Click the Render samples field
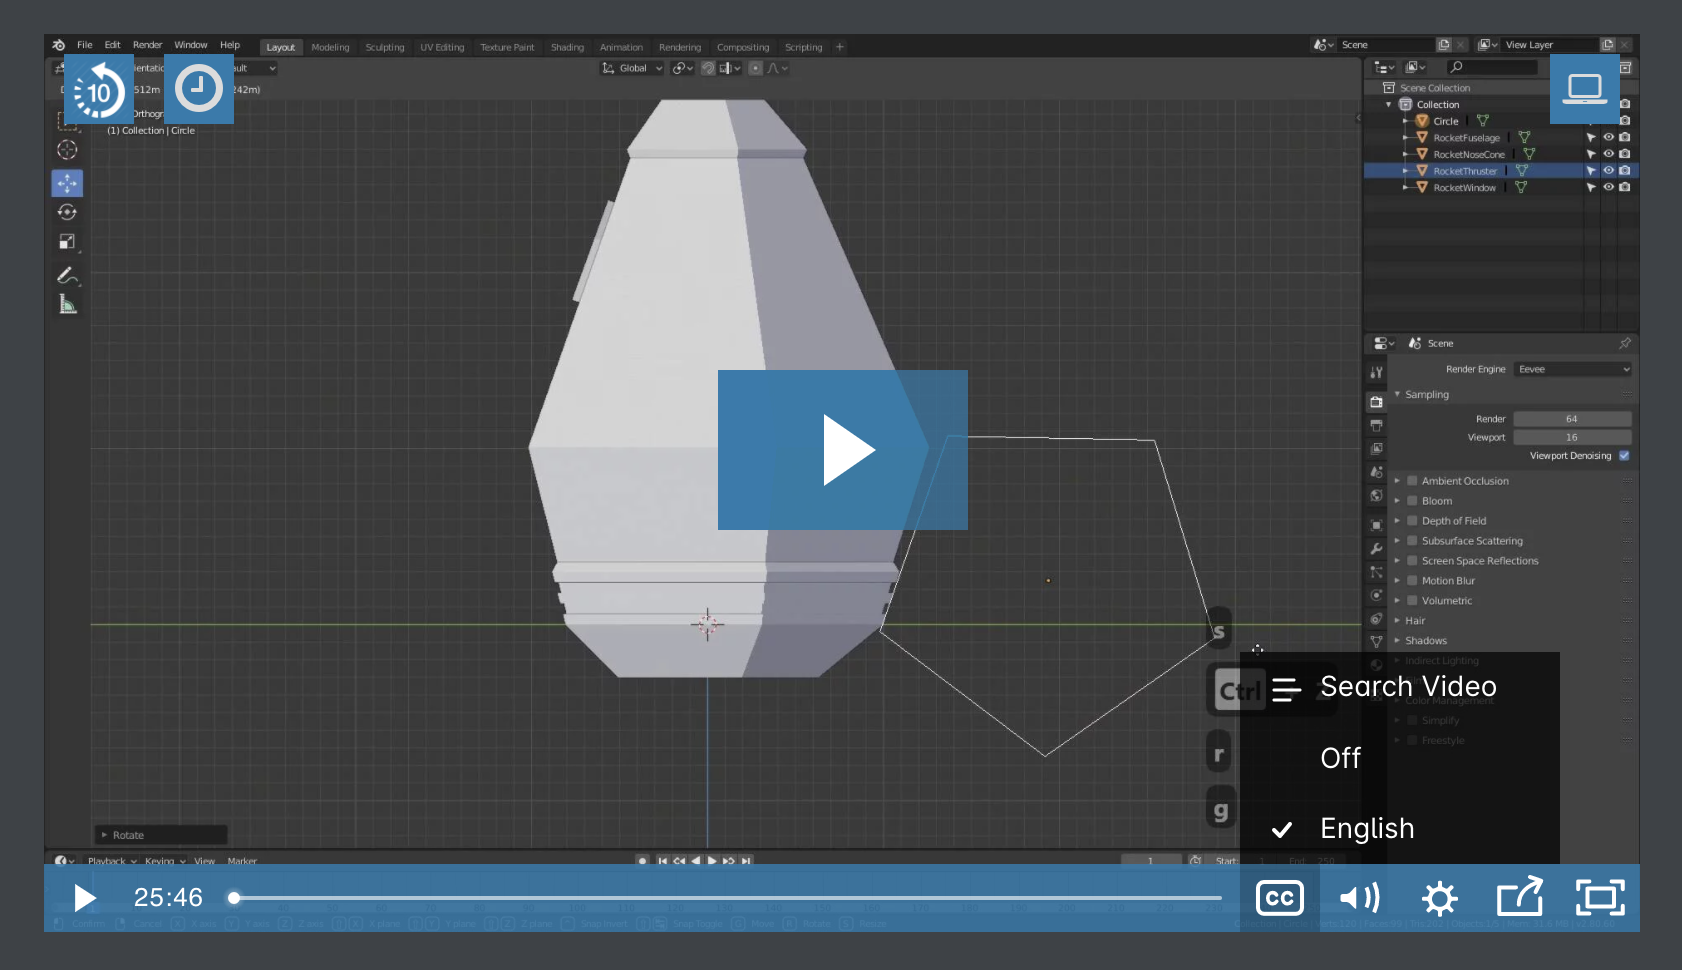1682x970 pixels. pyautogui.click(x=1572, y=419)
